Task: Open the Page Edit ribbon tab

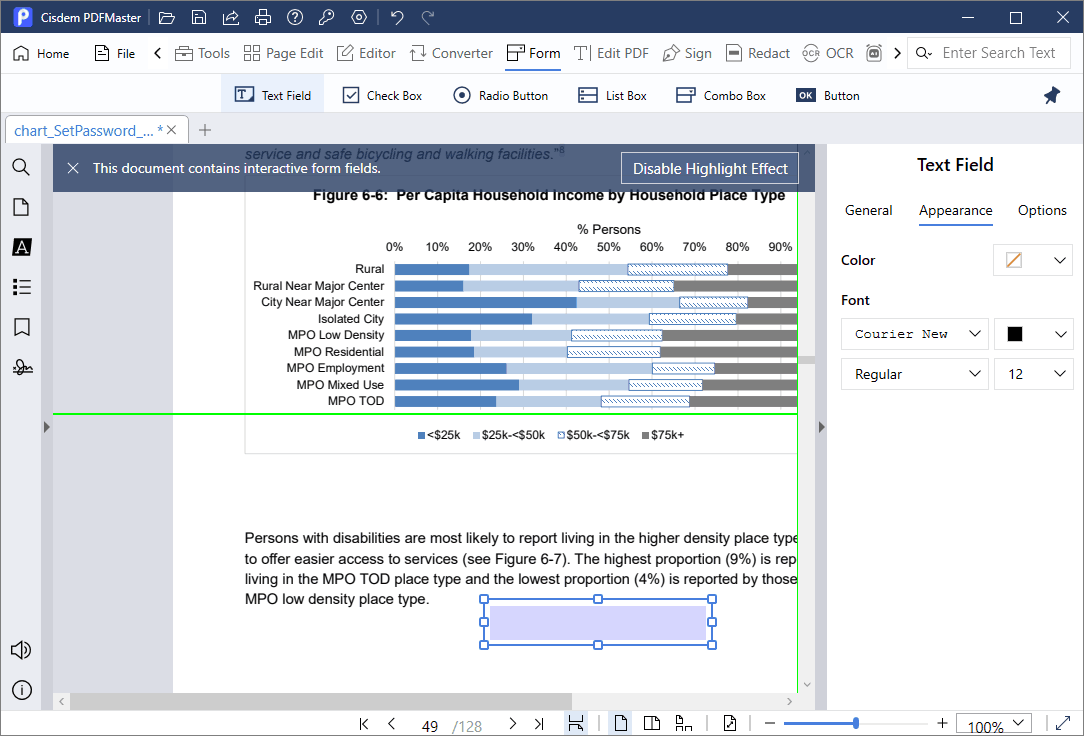Action: [283, 53]
